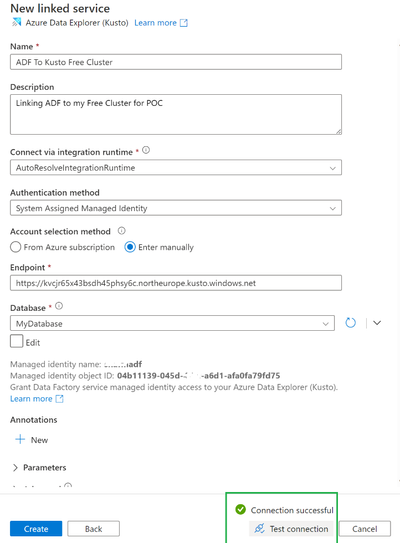
Task: Click the chevron next to the refresh icon
Action: point(377,323)
